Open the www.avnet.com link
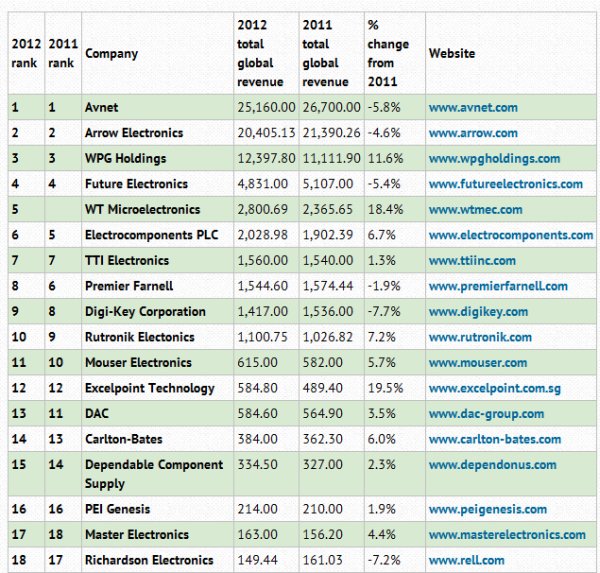 click(473, 108)
